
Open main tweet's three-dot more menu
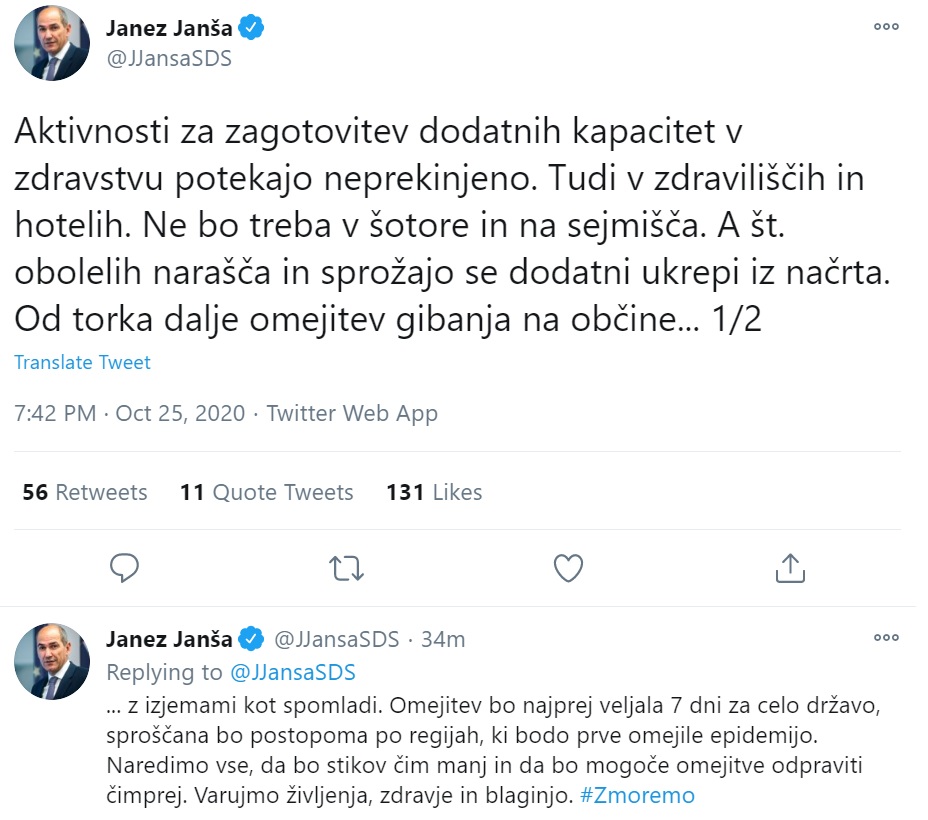886,27
